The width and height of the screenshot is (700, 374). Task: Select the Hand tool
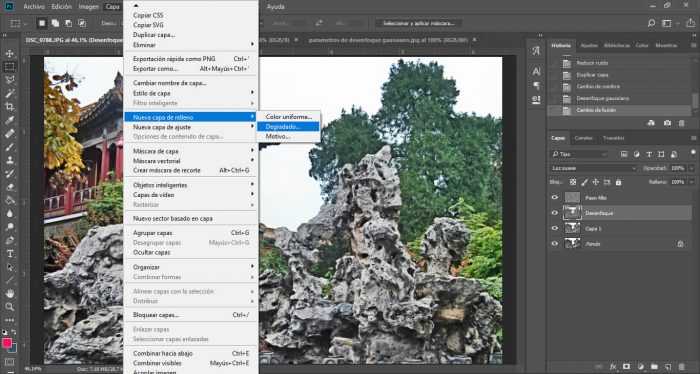pos(9,294)
